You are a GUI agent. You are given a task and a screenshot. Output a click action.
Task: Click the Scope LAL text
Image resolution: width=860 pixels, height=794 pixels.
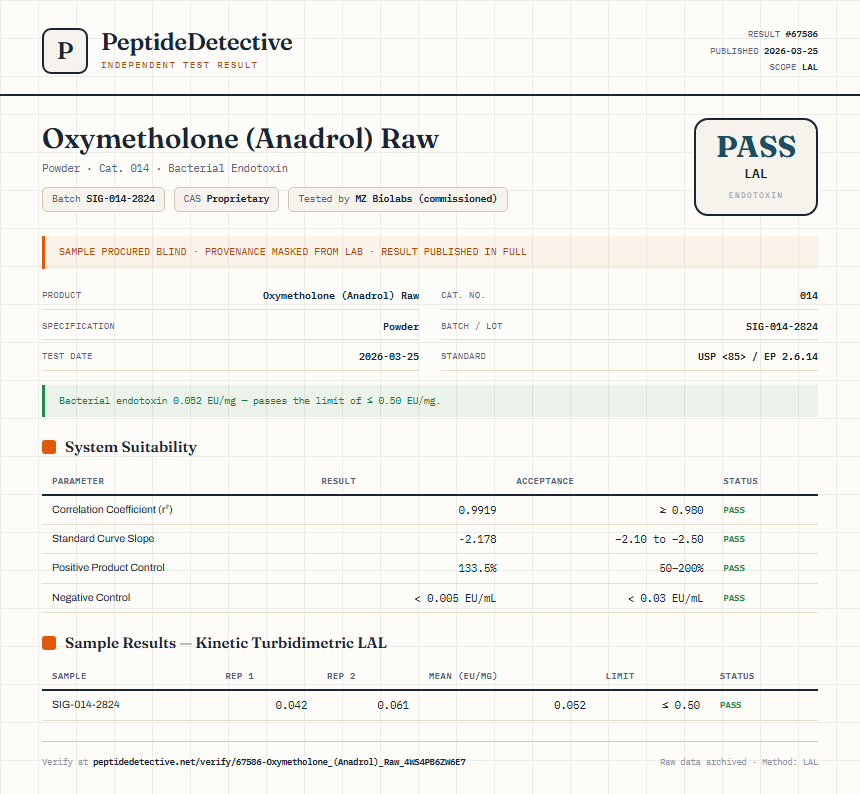[793, 67]
